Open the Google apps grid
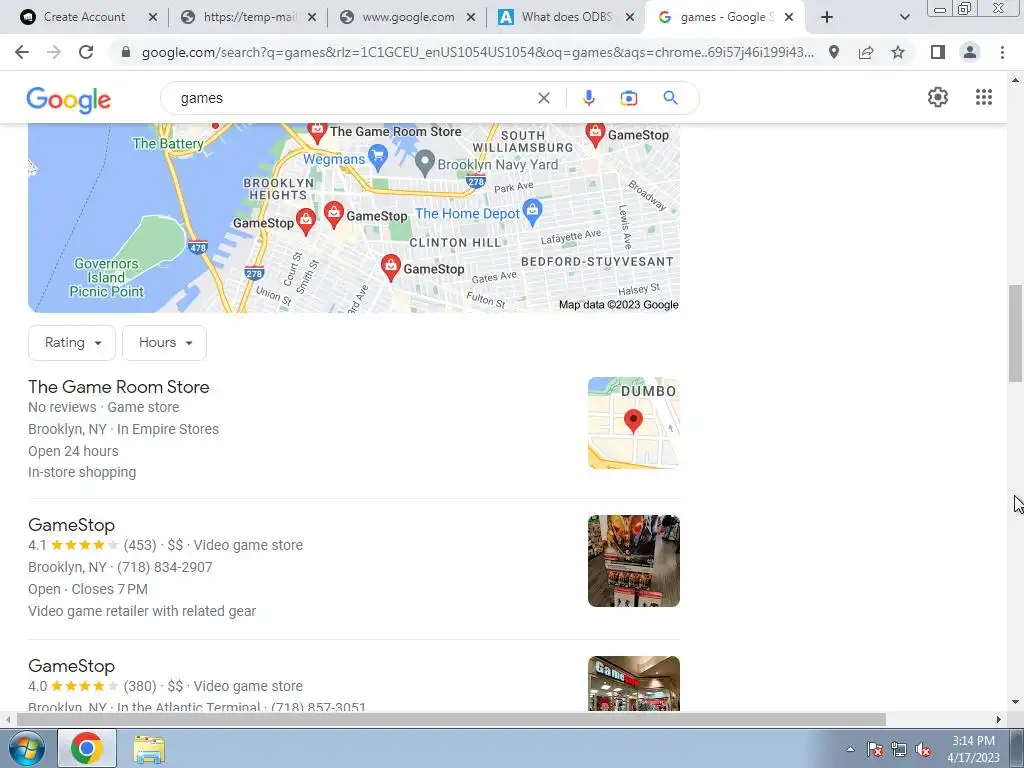This screenshot has height=768, width=1024. click(x=984, y=97)
